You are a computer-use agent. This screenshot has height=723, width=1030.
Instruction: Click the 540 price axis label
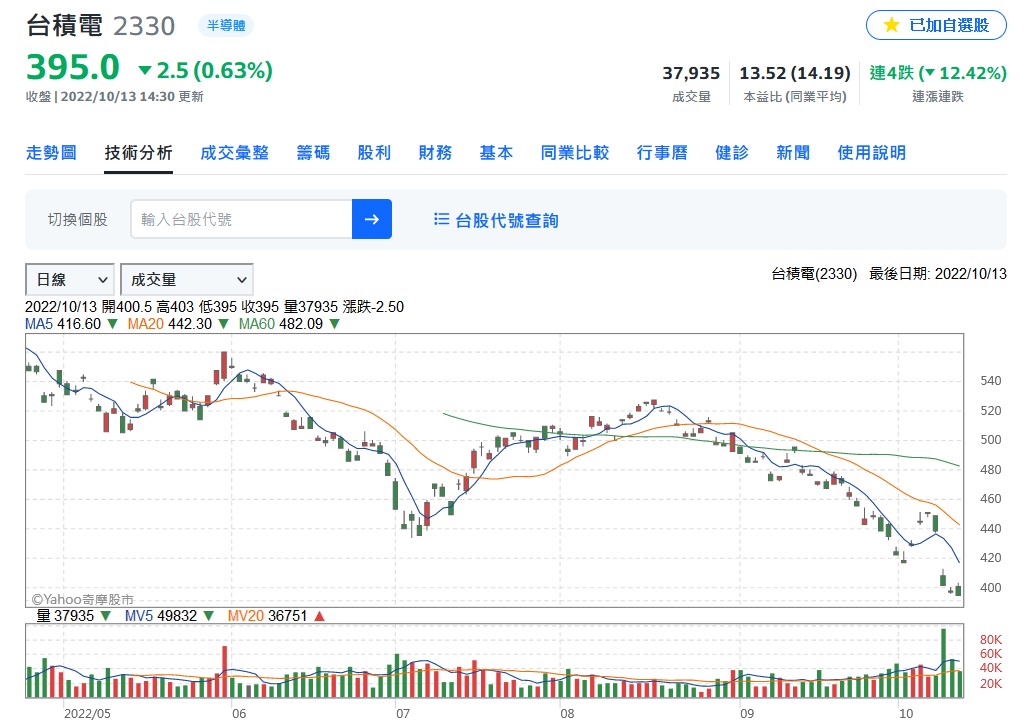click(x=991, y=381)
